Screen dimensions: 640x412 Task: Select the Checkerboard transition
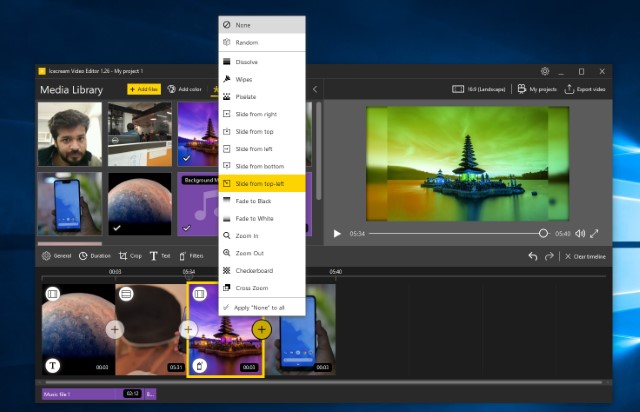(x=262, y=271)
